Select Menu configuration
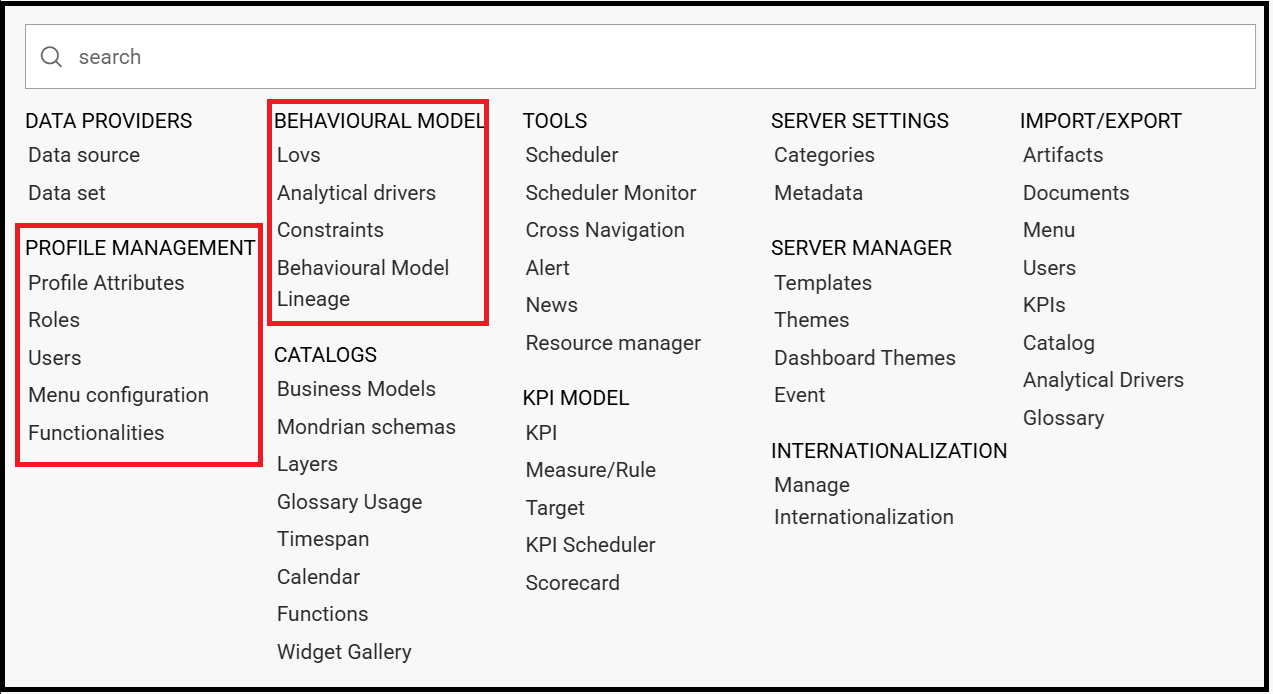 point(118,395)
